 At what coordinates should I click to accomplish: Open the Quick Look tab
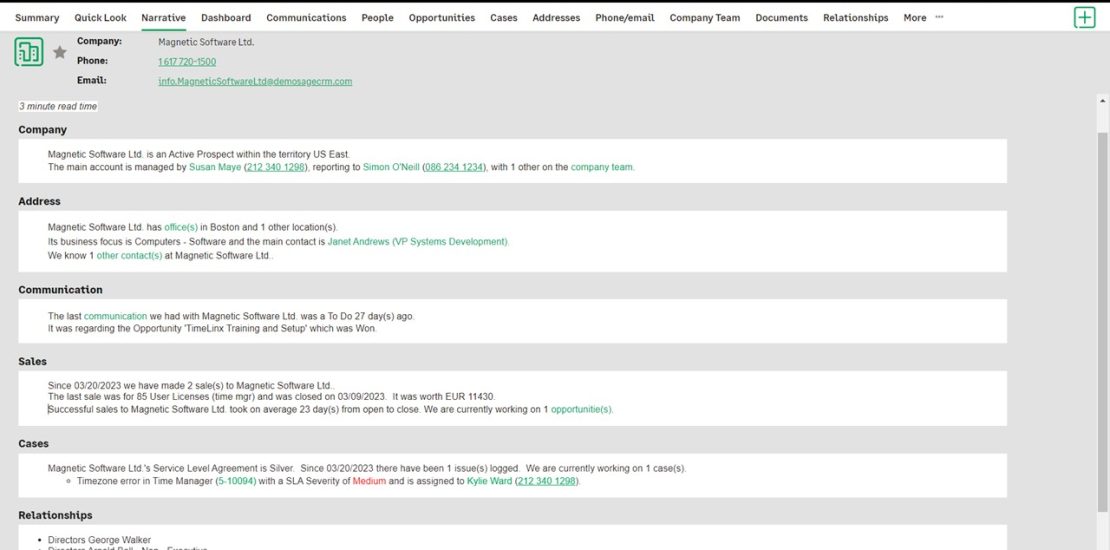101,18
